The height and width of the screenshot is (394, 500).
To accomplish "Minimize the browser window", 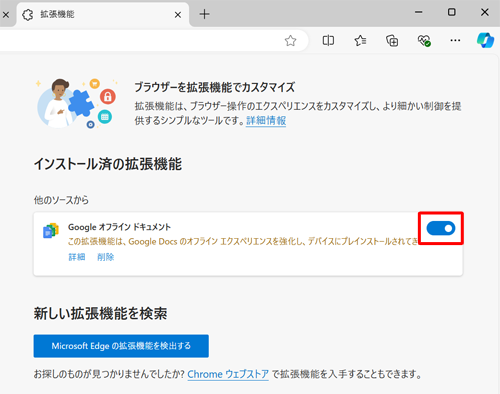I will click(419, 12).
